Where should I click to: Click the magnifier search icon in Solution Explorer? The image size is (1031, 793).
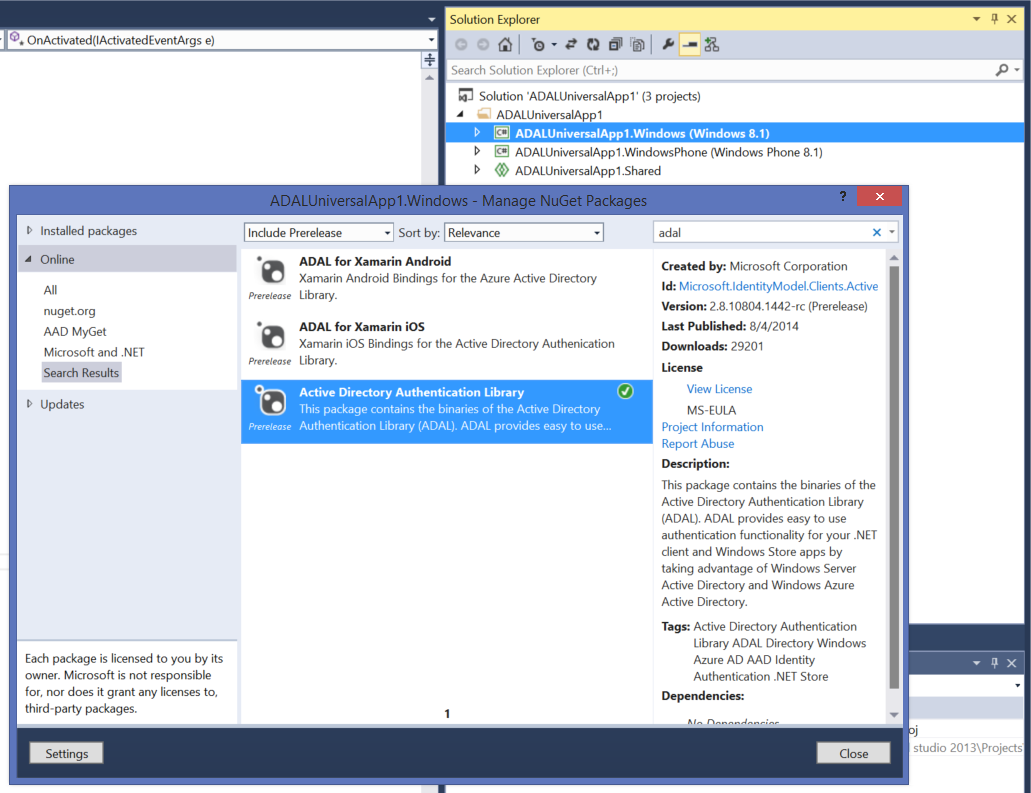[x=1002, y=70]
